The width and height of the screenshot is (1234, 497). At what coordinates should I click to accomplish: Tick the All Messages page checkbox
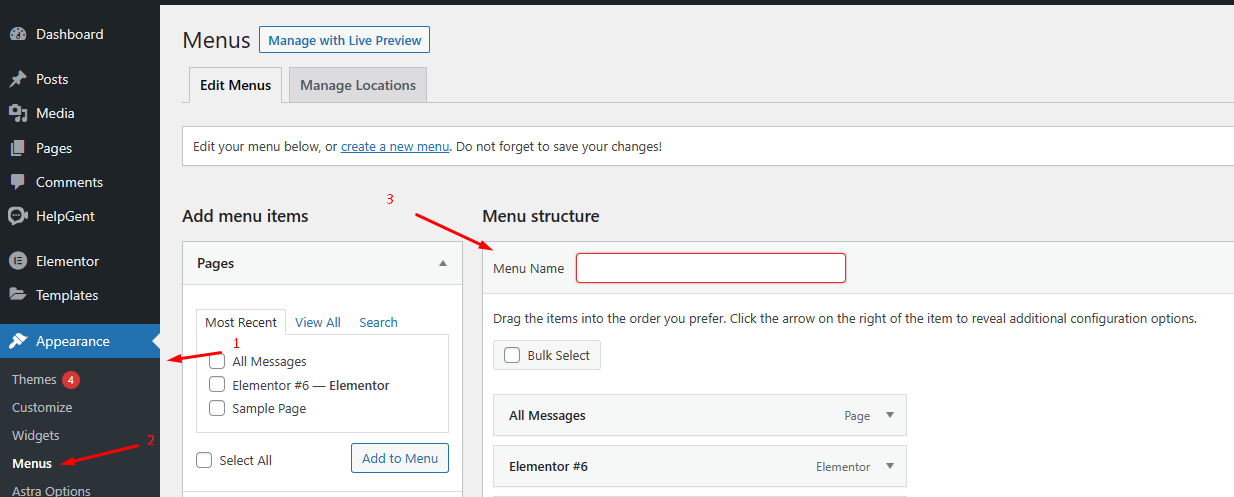[217, 361]
